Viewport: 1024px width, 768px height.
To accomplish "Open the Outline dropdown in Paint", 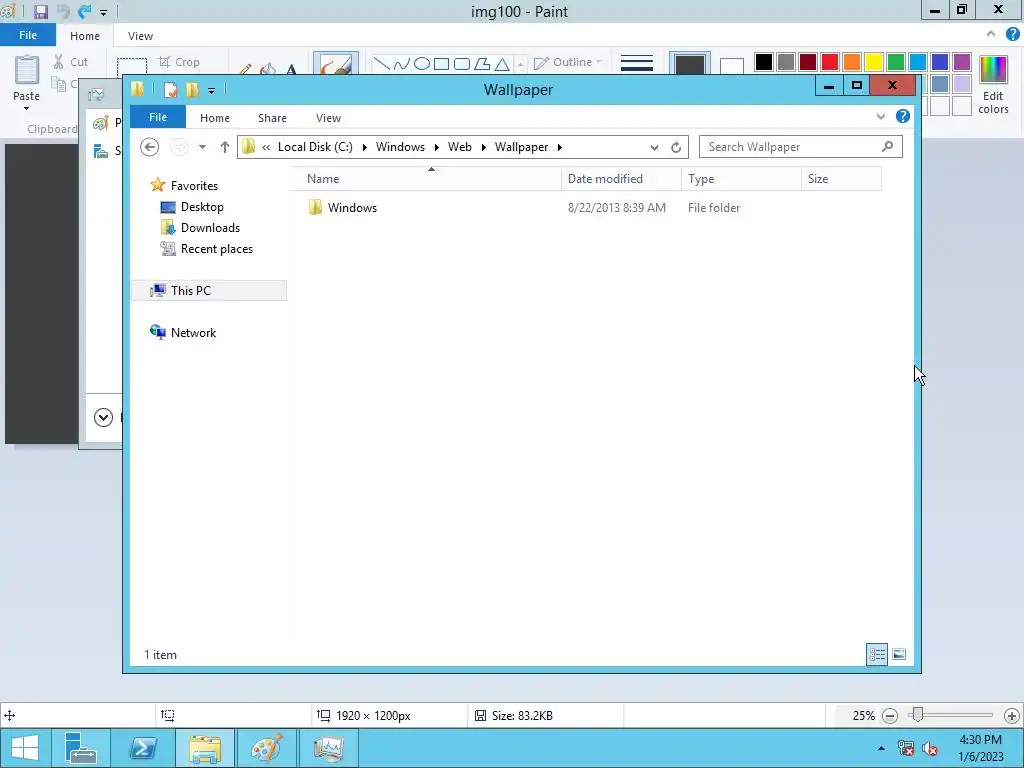I will [x=568, y=62].
